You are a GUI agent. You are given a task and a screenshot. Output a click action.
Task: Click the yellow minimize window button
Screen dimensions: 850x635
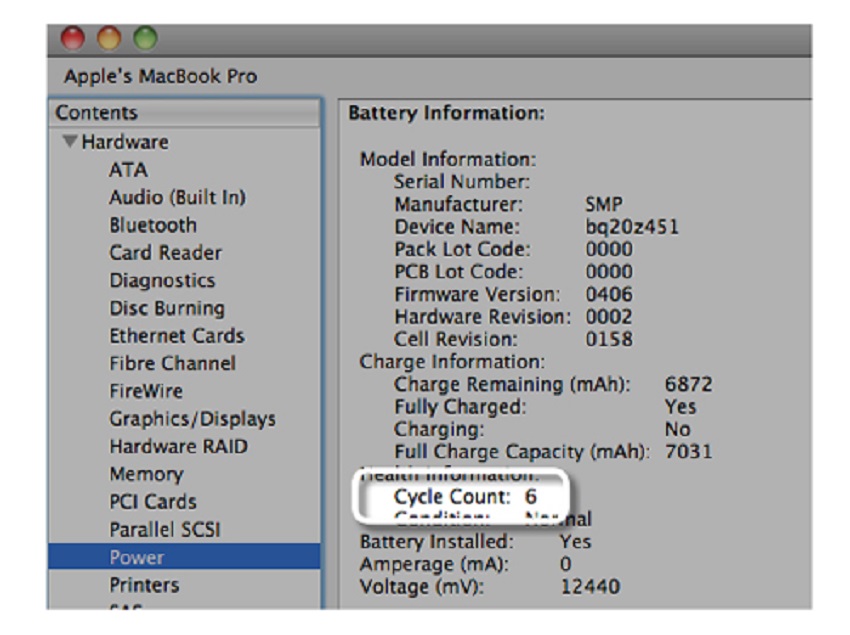[109, 39]
